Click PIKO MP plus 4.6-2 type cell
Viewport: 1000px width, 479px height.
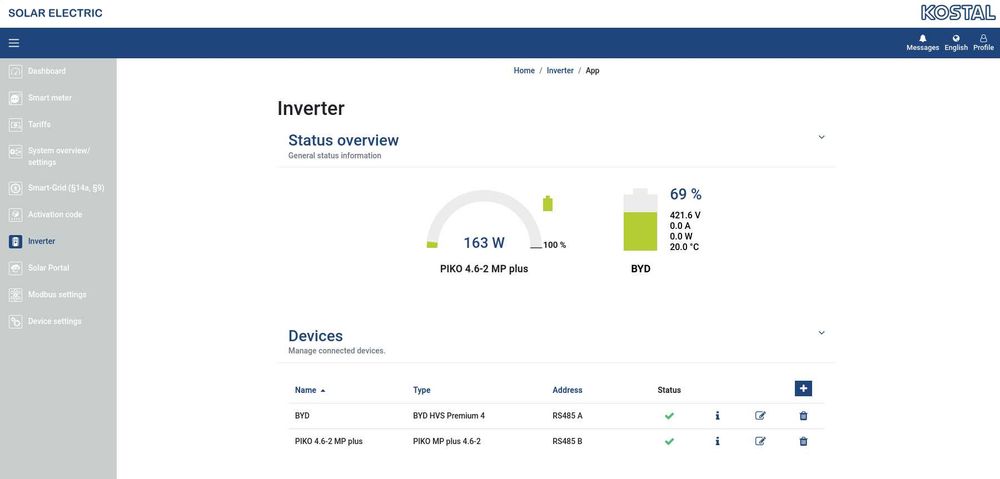pyautogui.click(x=446, y=441)
